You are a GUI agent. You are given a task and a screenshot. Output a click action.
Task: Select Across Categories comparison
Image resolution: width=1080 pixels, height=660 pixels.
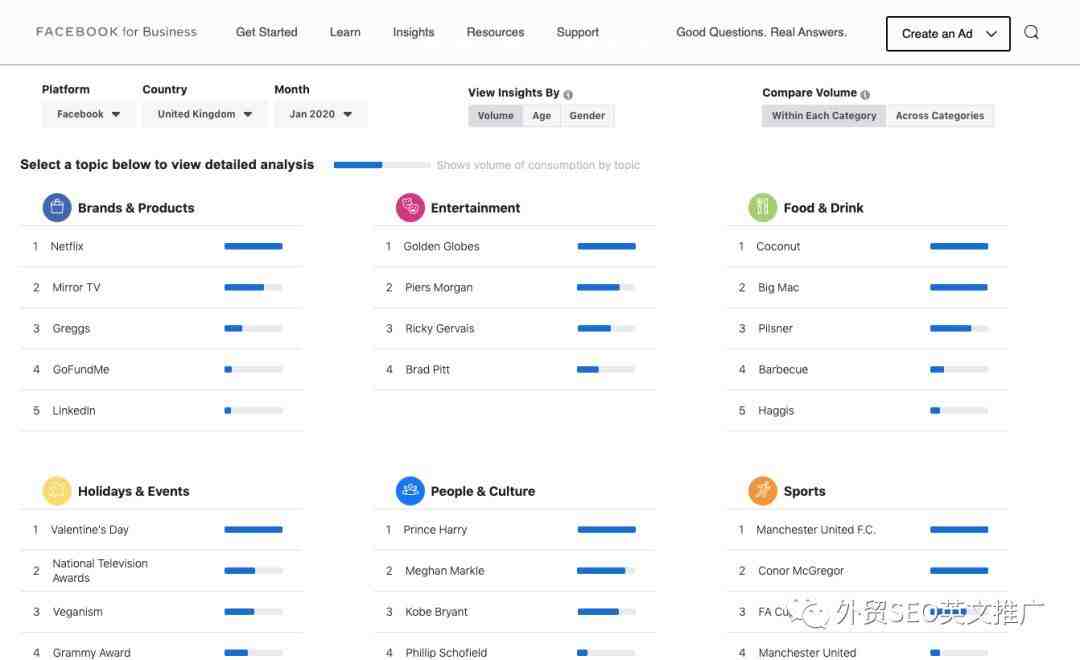pos(940,116)
